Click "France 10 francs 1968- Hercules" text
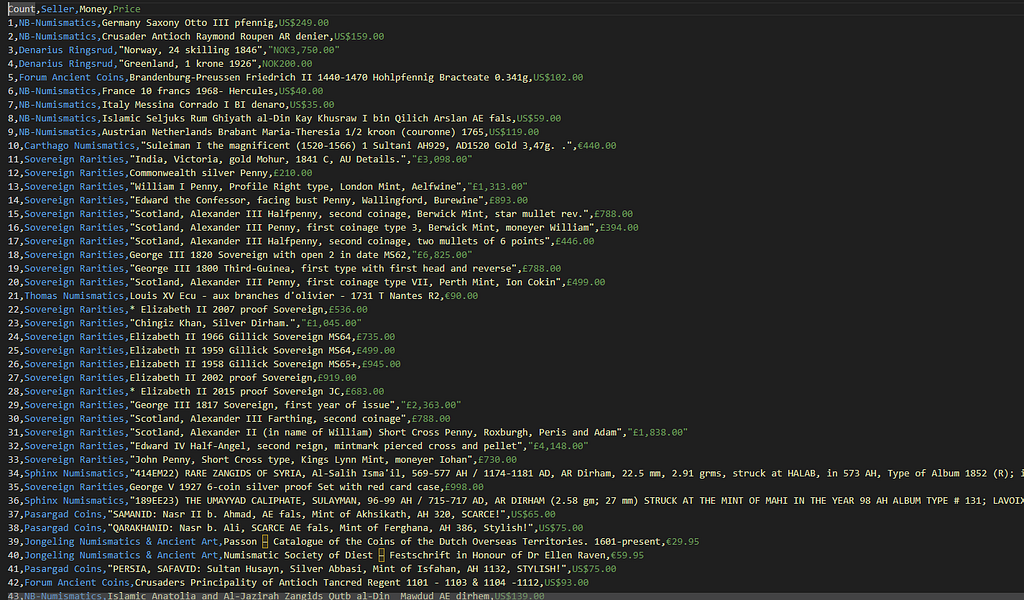 tap(187, 91)
